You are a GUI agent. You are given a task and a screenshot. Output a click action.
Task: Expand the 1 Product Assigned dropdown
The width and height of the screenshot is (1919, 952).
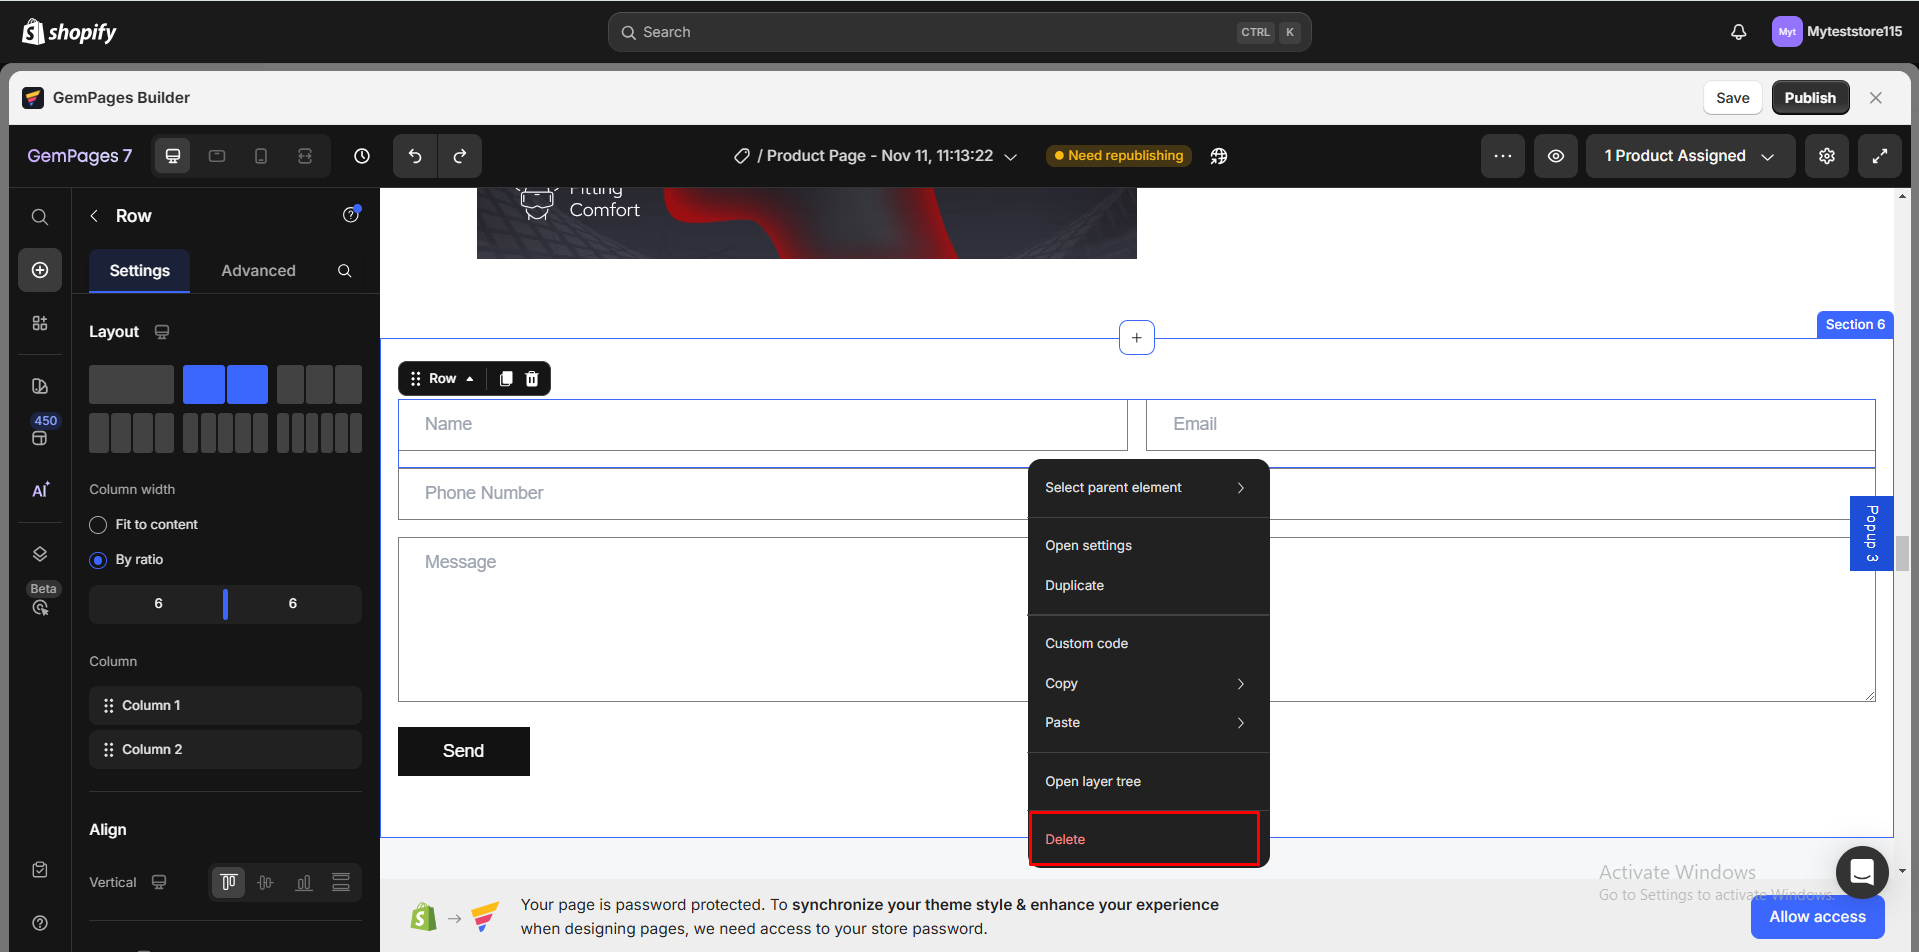point(1689,156)
